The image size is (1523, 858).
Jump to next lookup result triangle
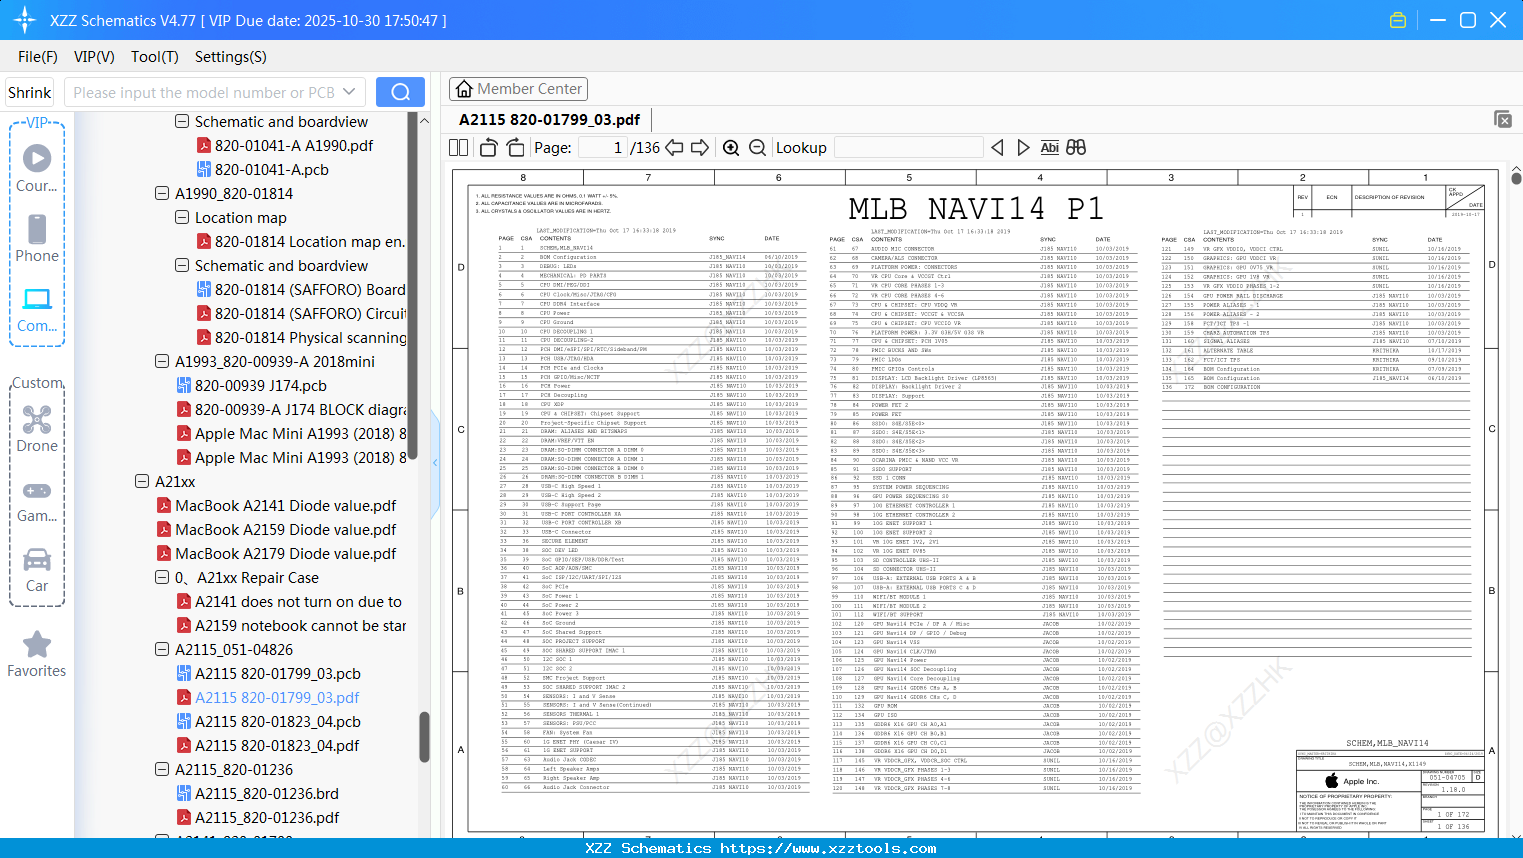(1023, 148)
